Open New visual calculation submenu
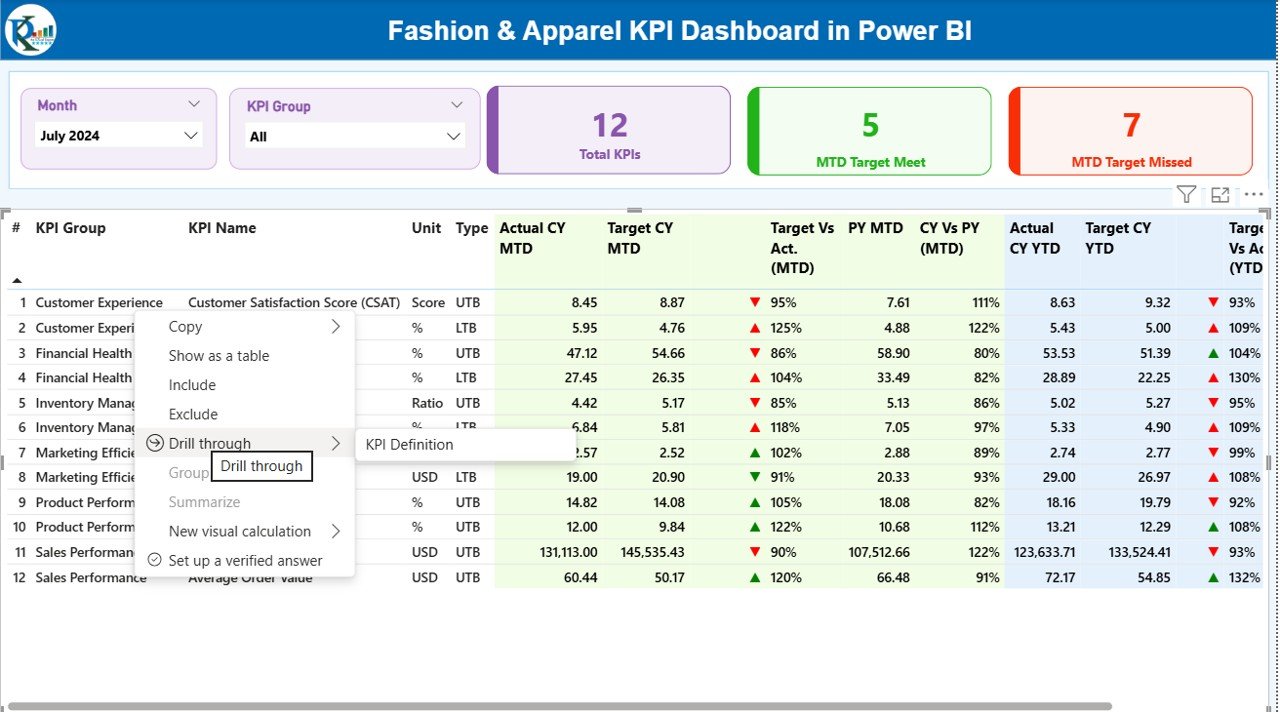1280x712 pixels. (336, 531)
